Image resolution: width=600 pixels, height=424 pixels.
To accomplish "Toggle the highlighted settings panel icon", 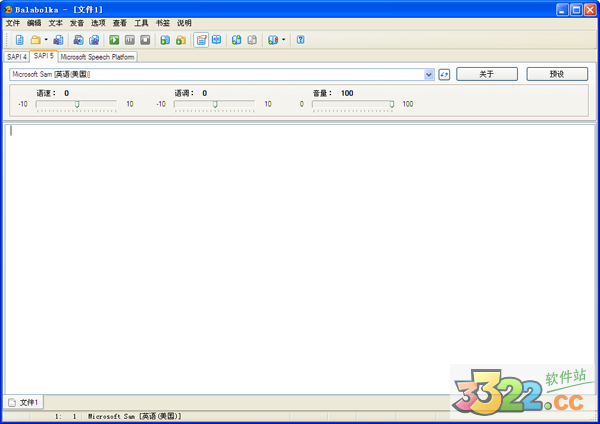I will point(201,40).
